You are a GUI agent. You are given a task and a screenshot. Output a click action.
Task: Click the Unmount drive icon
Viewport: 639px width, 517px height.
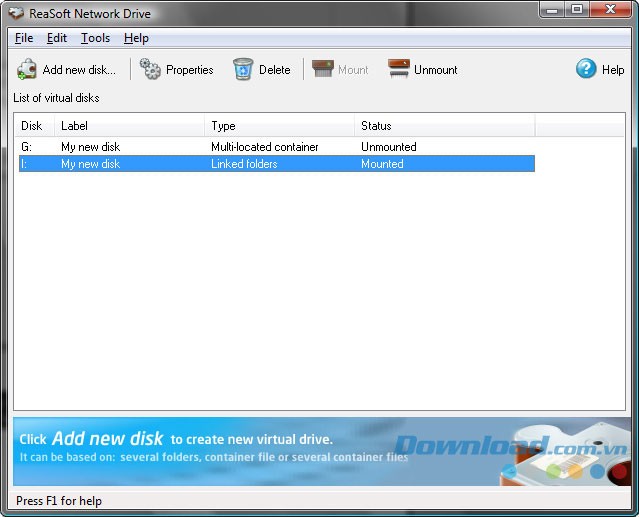point(399,68)
